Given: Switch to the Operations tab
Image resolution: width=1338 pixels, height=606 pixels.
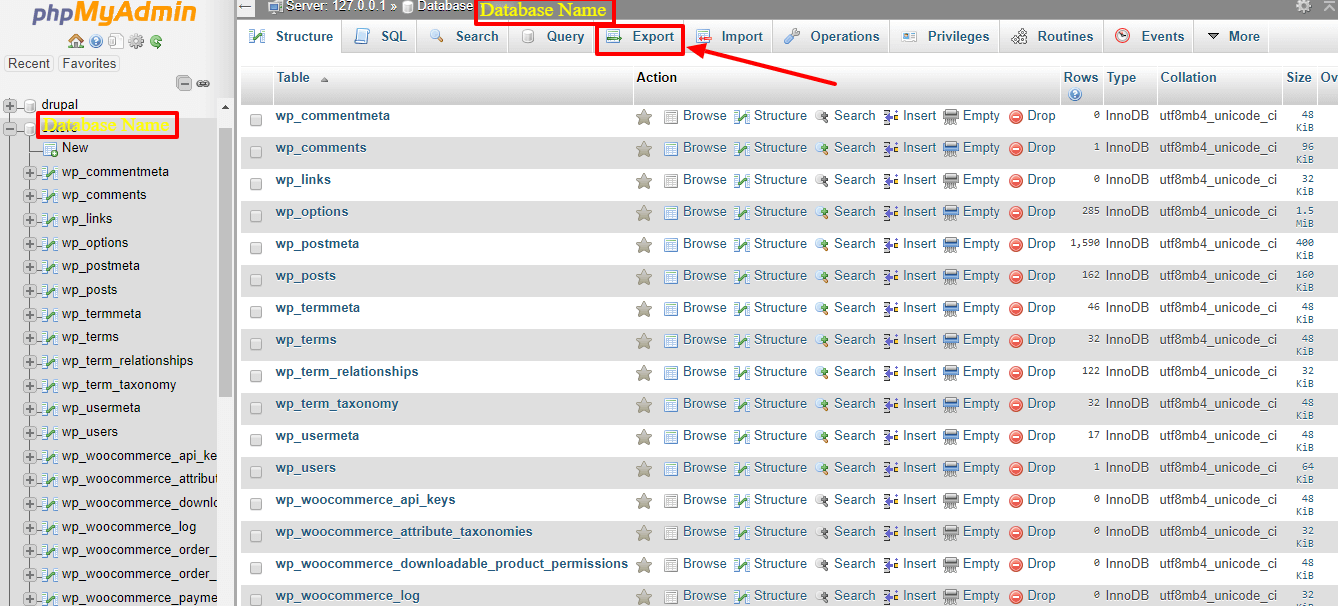Looking at the screenshot, I should pos(832,36).
